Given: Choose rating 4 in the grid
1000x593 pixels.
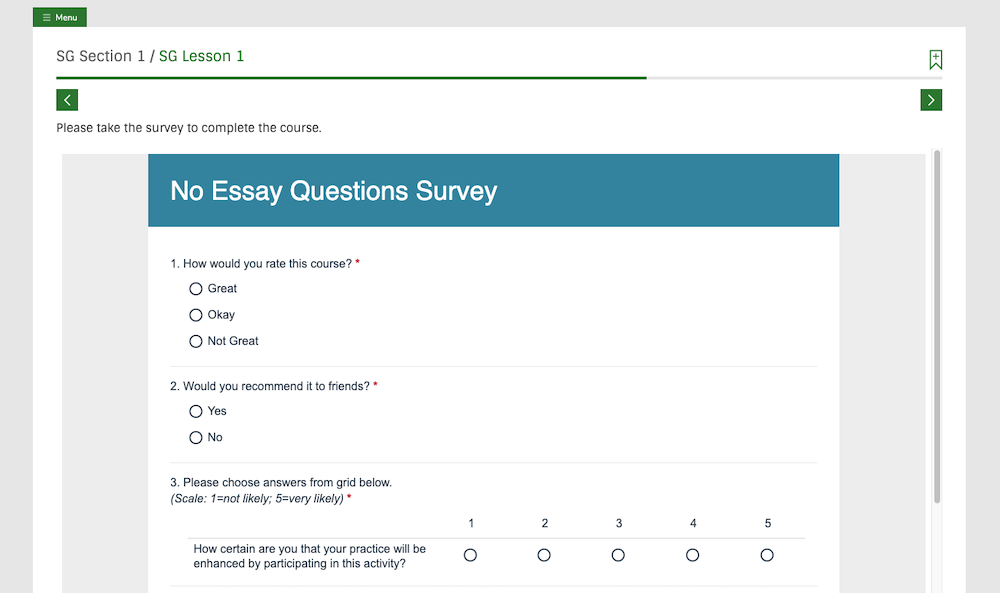Looking at the screenshot, I should coord(693,555).
